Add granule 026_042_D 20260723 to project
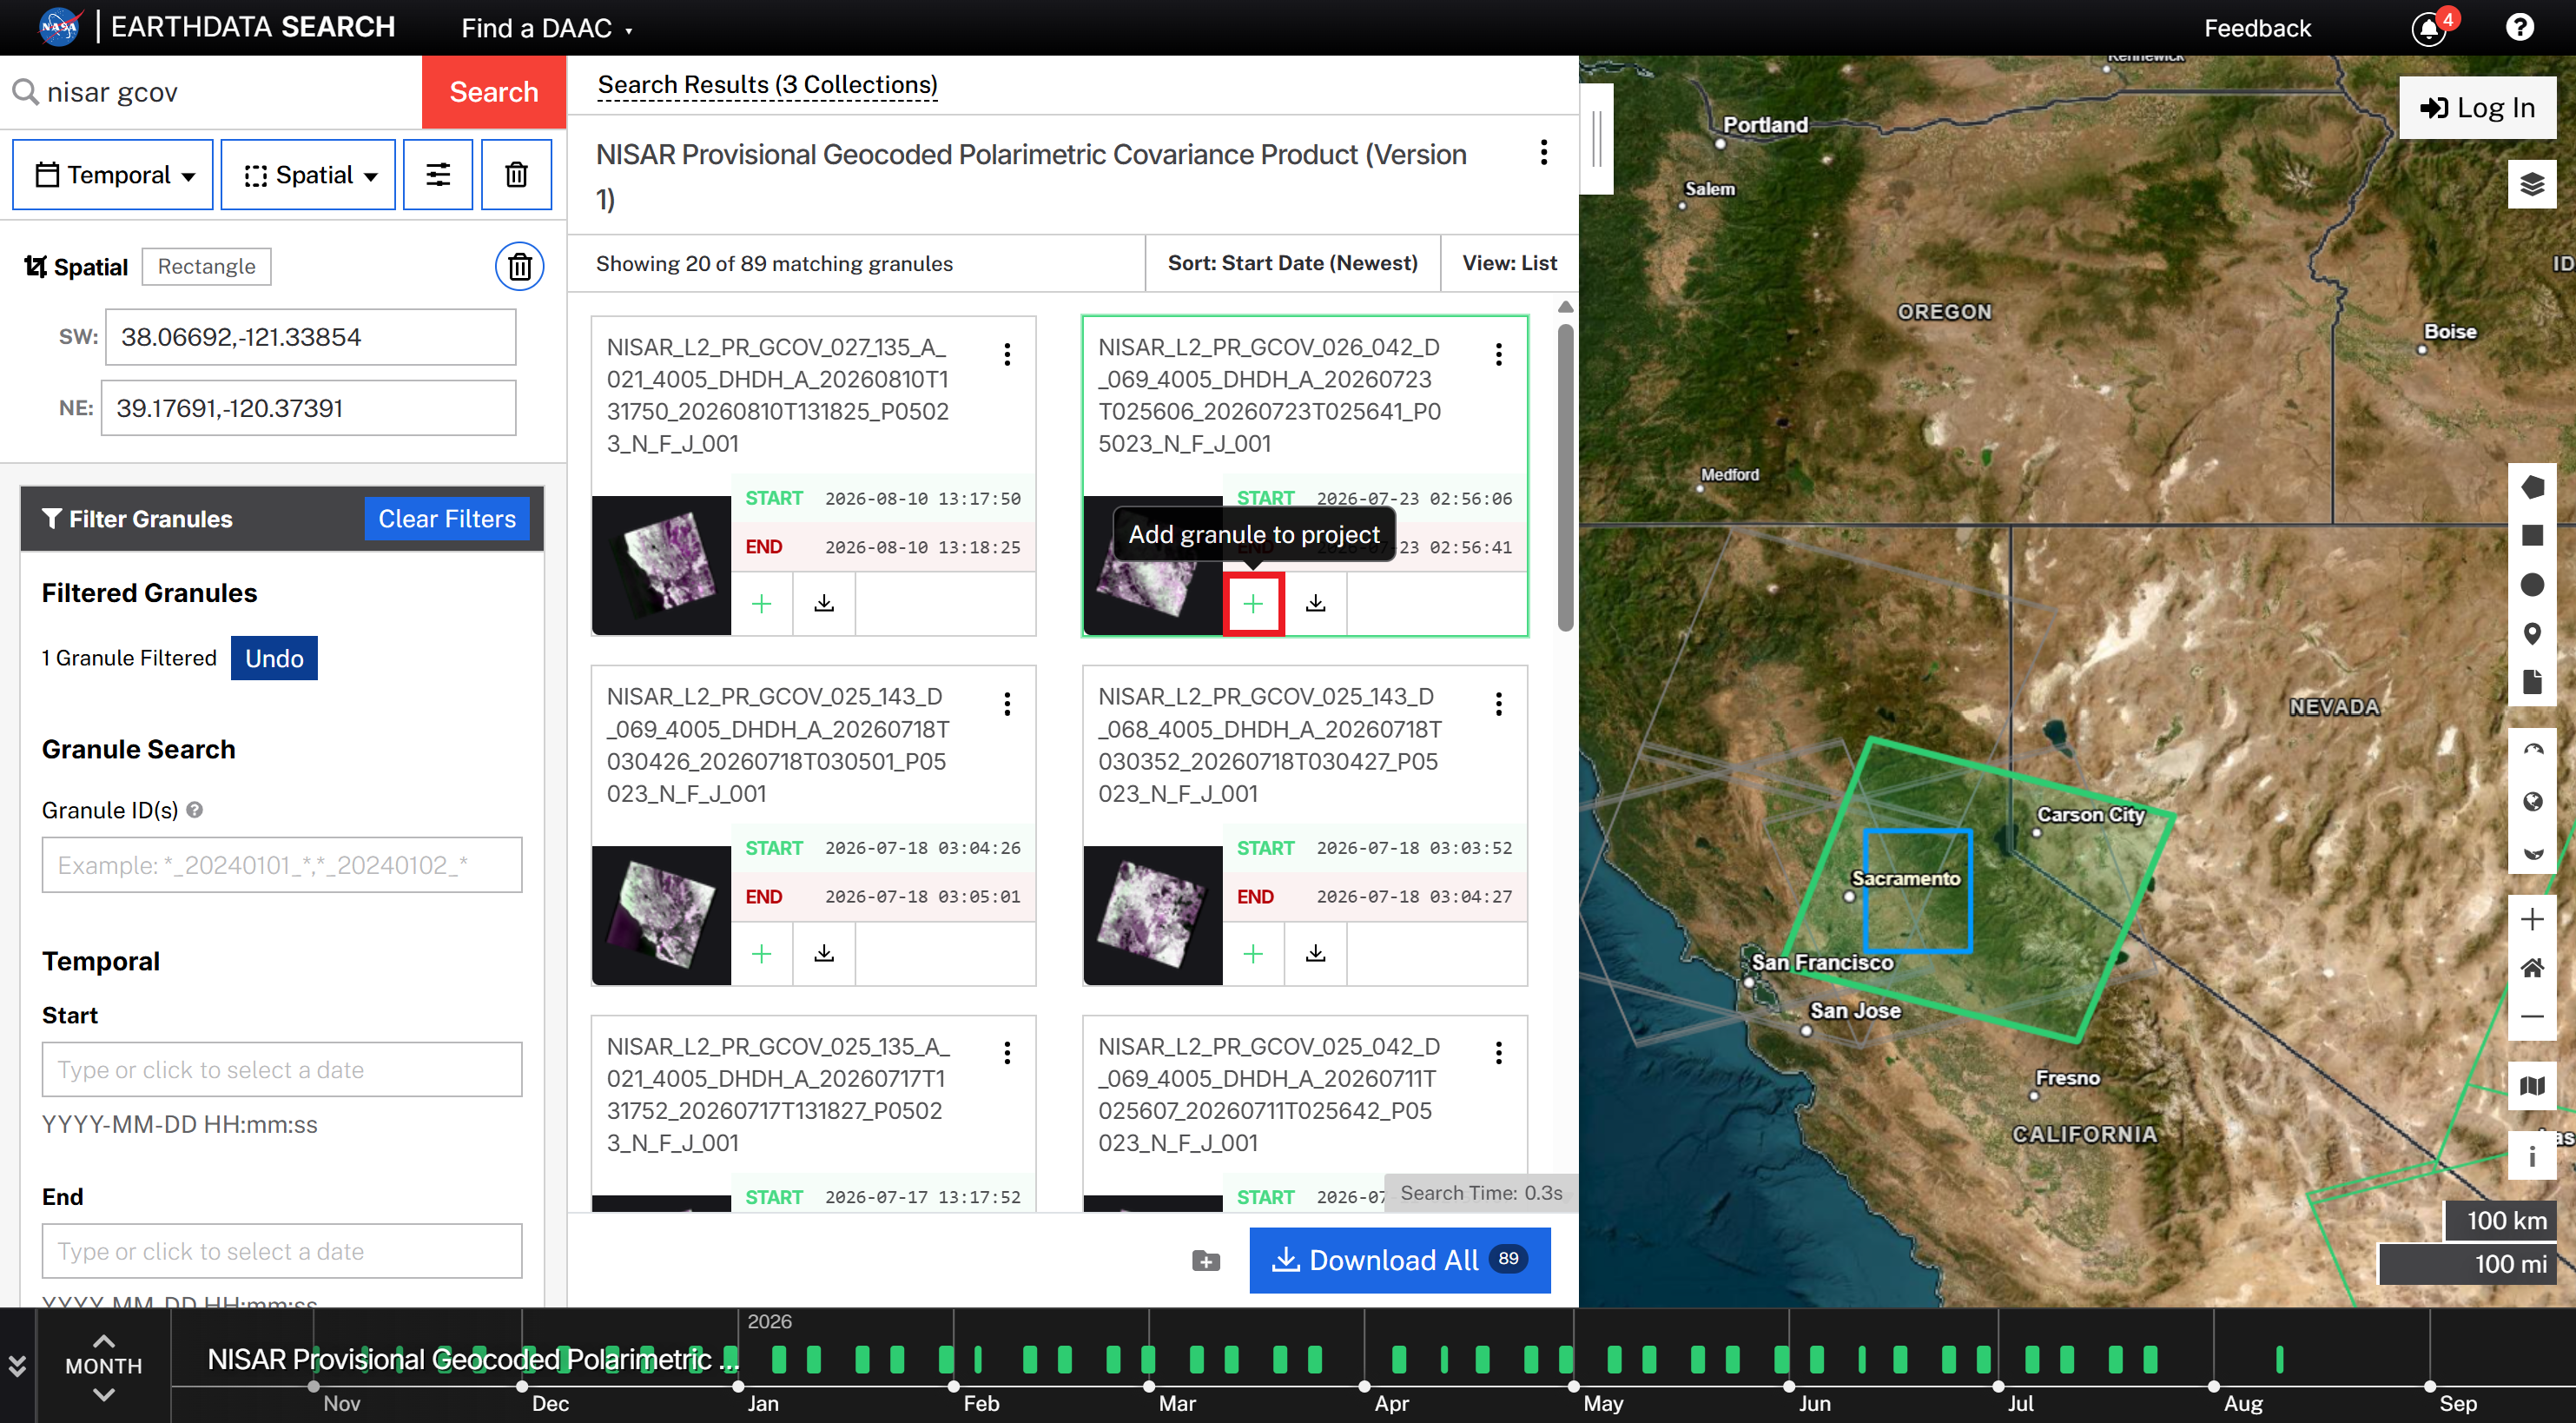The image size is (2576, 1423). 1253,604
